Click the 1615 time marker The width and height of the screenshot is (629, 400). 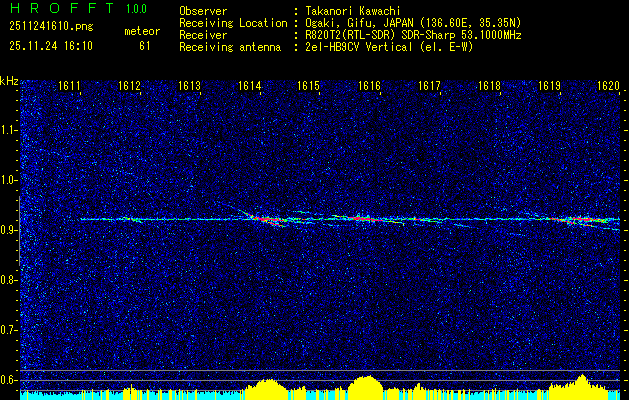coord(308,86)
